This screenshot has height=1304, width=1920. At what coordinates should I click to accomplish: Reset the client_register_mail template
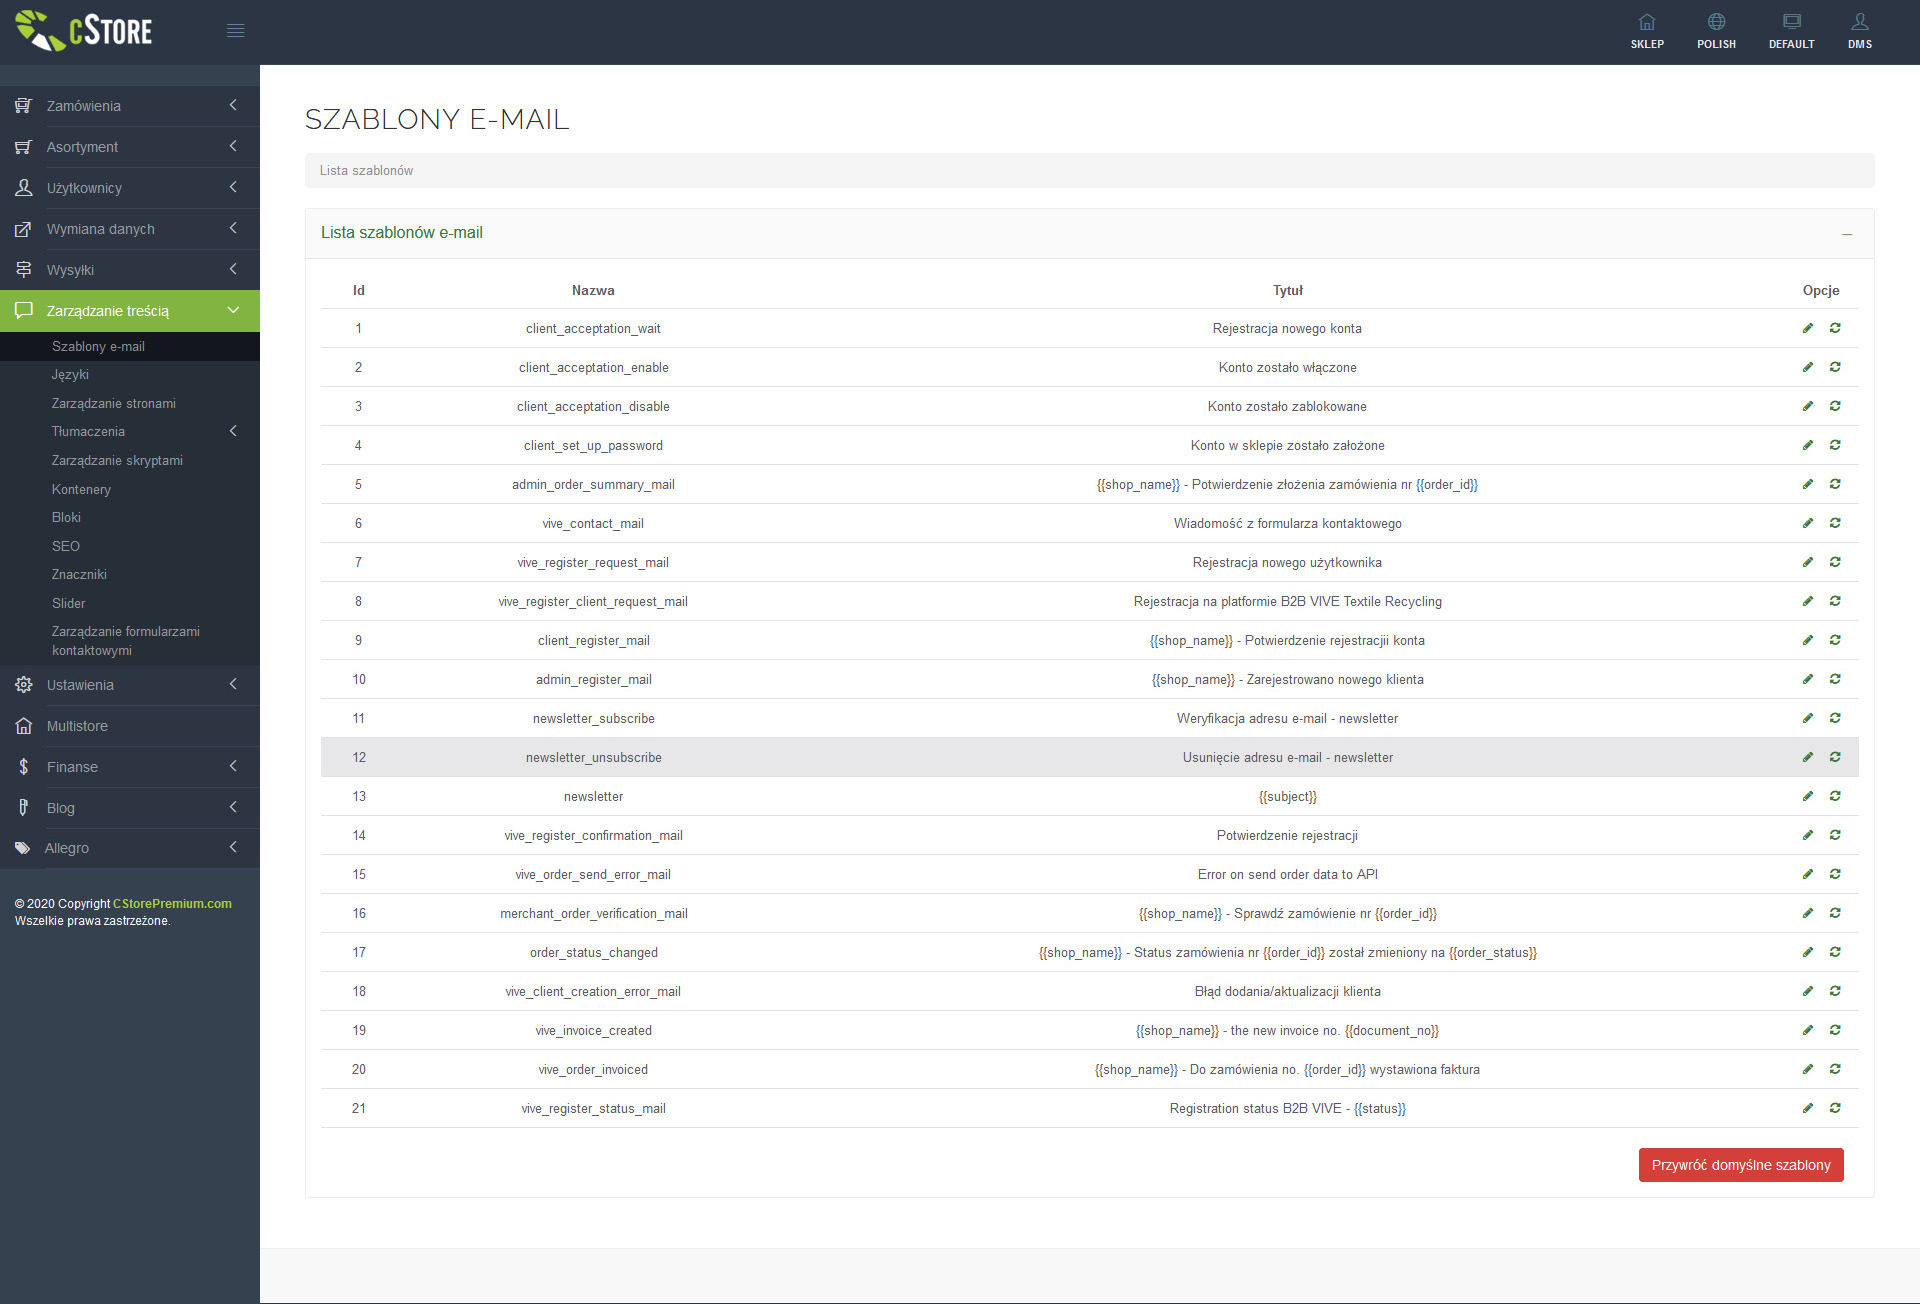1835,640
